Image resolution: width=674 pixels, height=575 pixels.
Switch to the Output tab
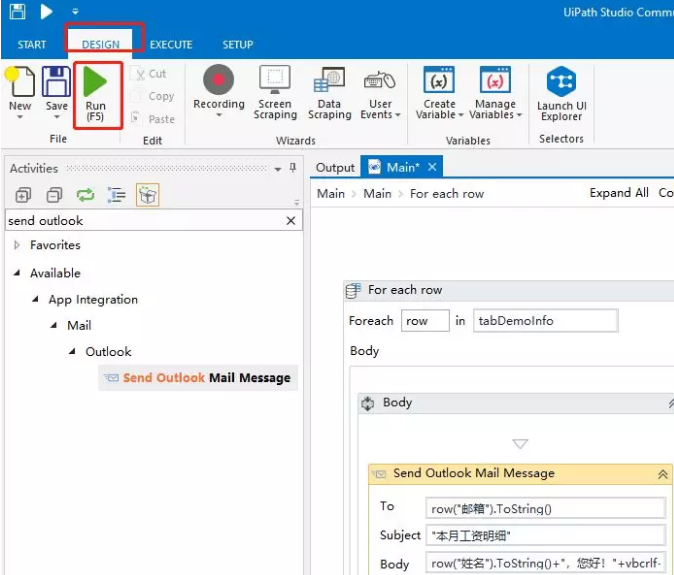(x=335, y=168)
